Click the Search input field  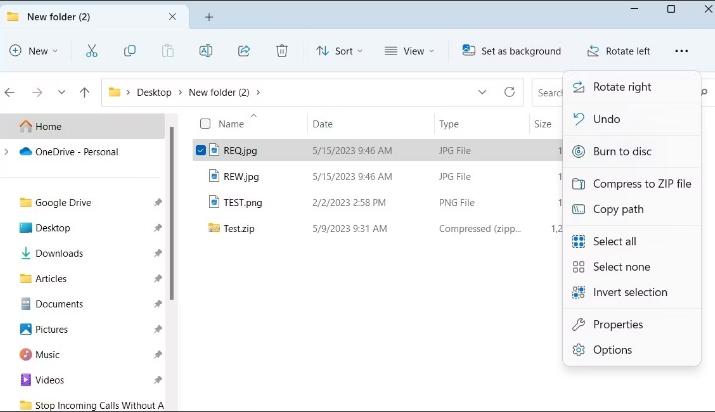[549, 93]
